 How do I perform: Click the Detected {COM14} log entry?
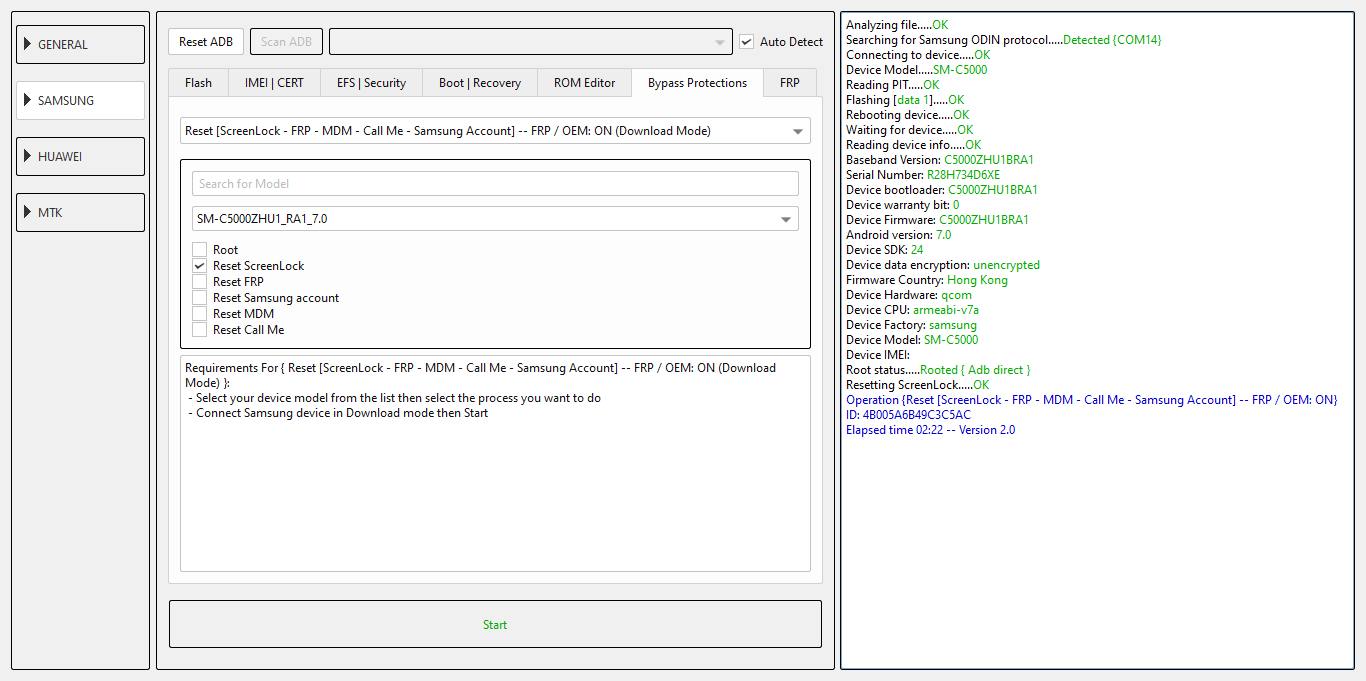pyautogui.click(x=1112, y=40)
